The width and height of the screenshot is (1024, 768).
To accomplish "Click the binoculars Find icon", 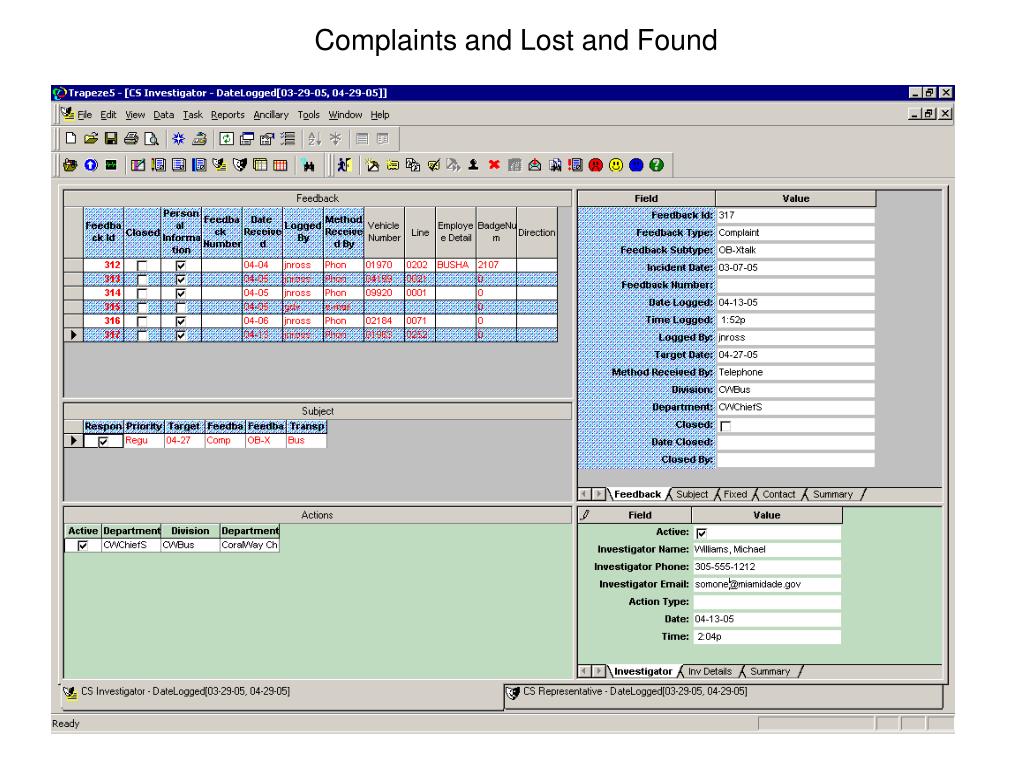I will pyautogui.click(x=308, y=165).
